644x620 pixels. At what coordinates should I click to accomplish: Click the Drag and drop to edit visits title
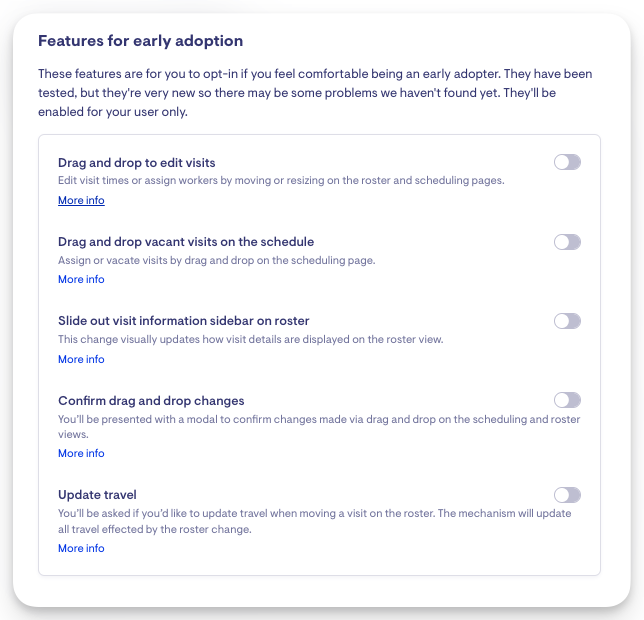[x=137, y=162]
